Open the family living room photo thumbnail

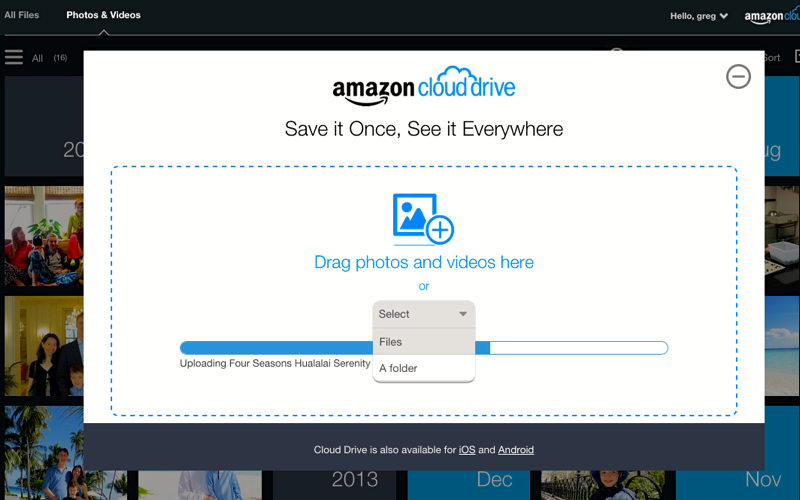44,236
